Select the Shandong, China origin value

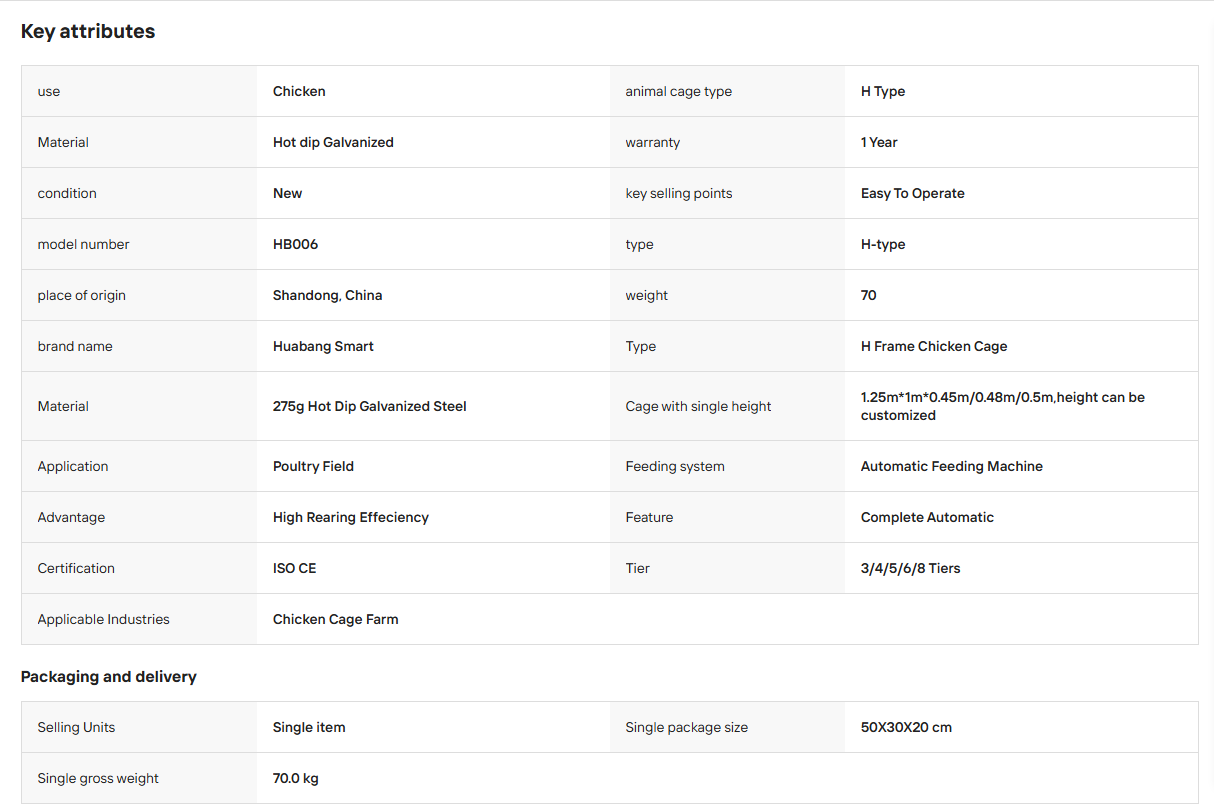coord(327,295)
